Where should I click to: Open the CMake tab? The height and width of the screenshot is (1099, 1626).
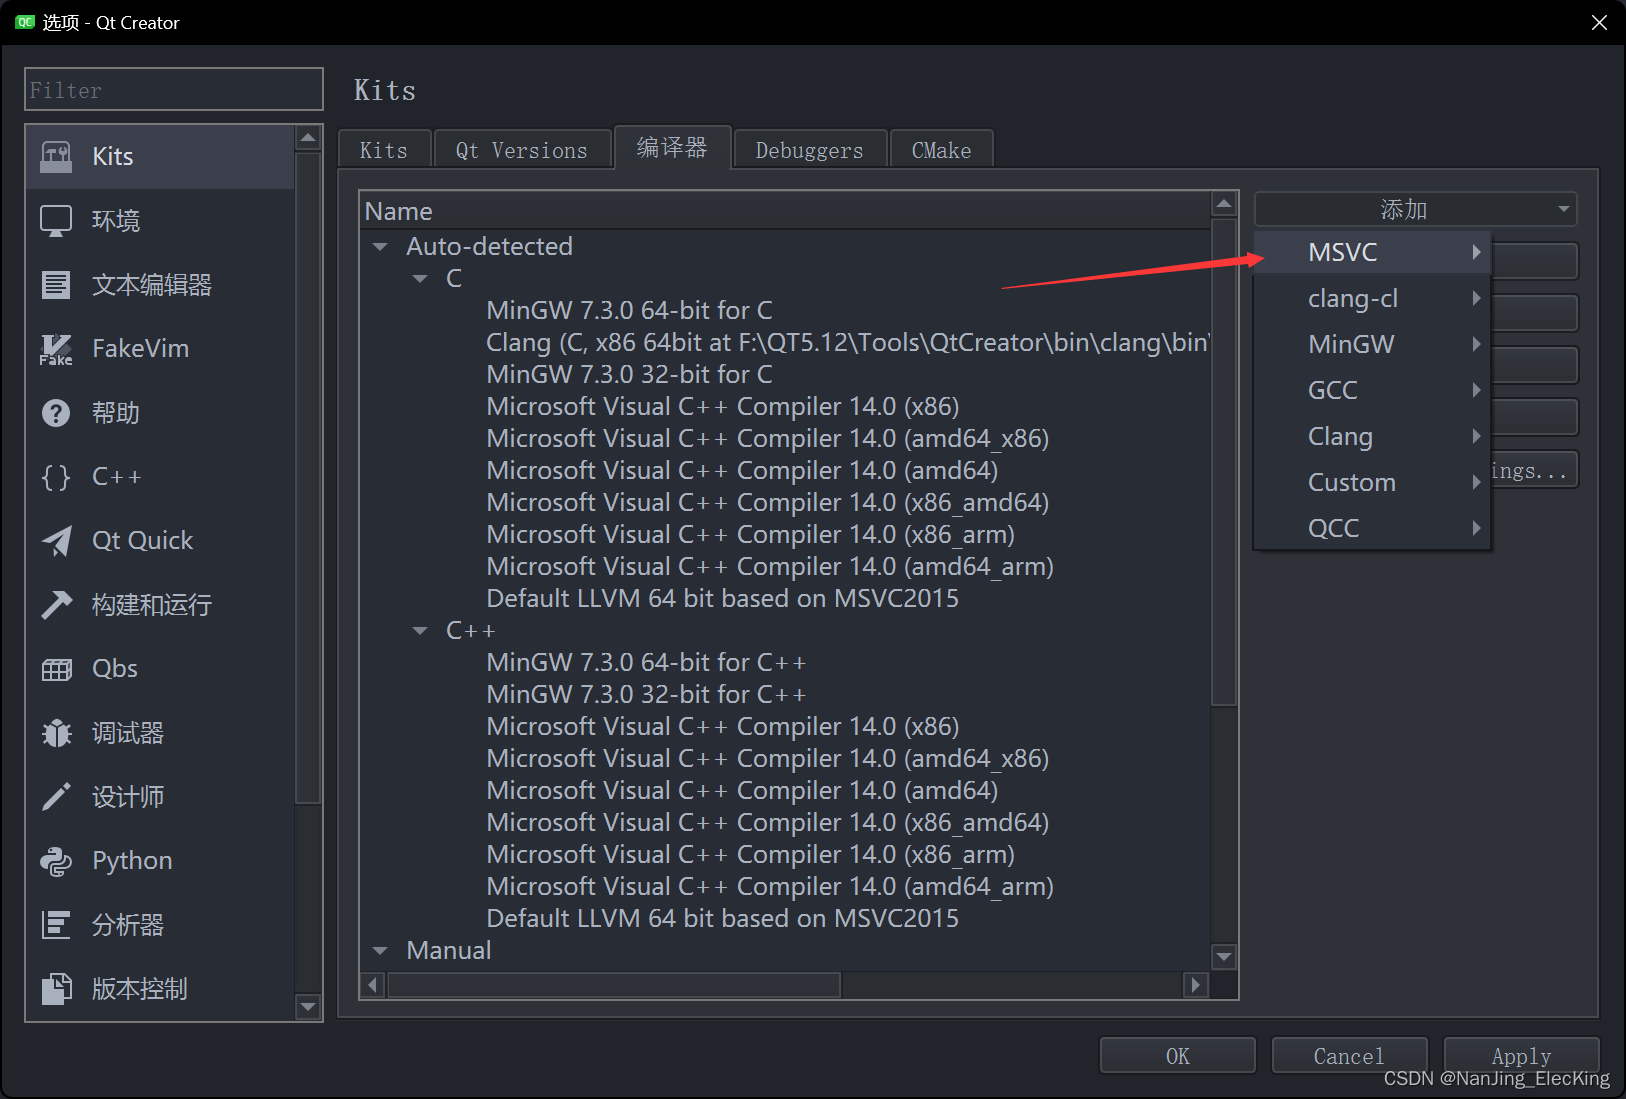(941, 150)
